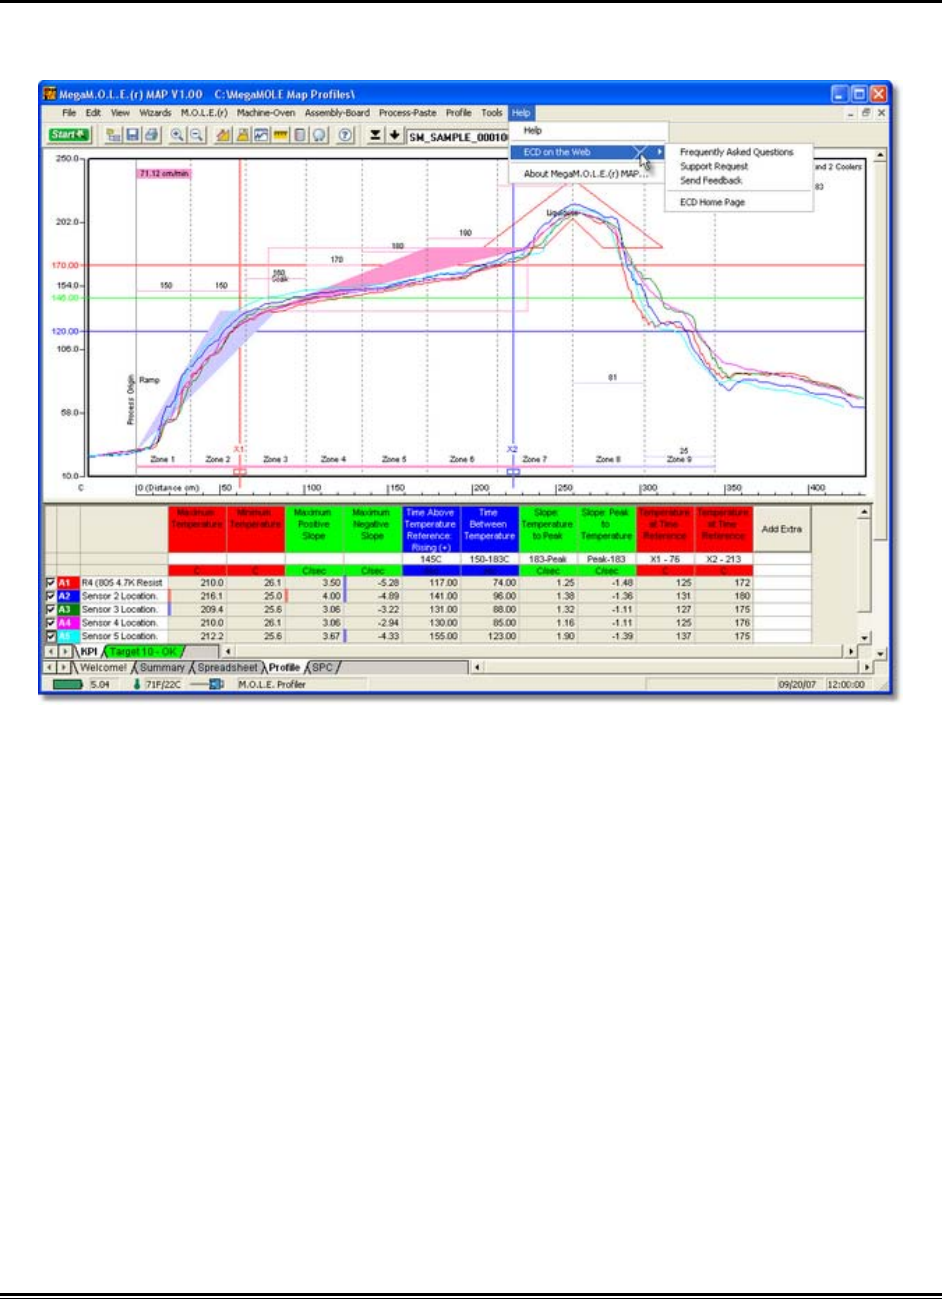Viewport: 942px width, 1299px height.
Task: Switch to the SPC tab
Action: tap(323, 667)
